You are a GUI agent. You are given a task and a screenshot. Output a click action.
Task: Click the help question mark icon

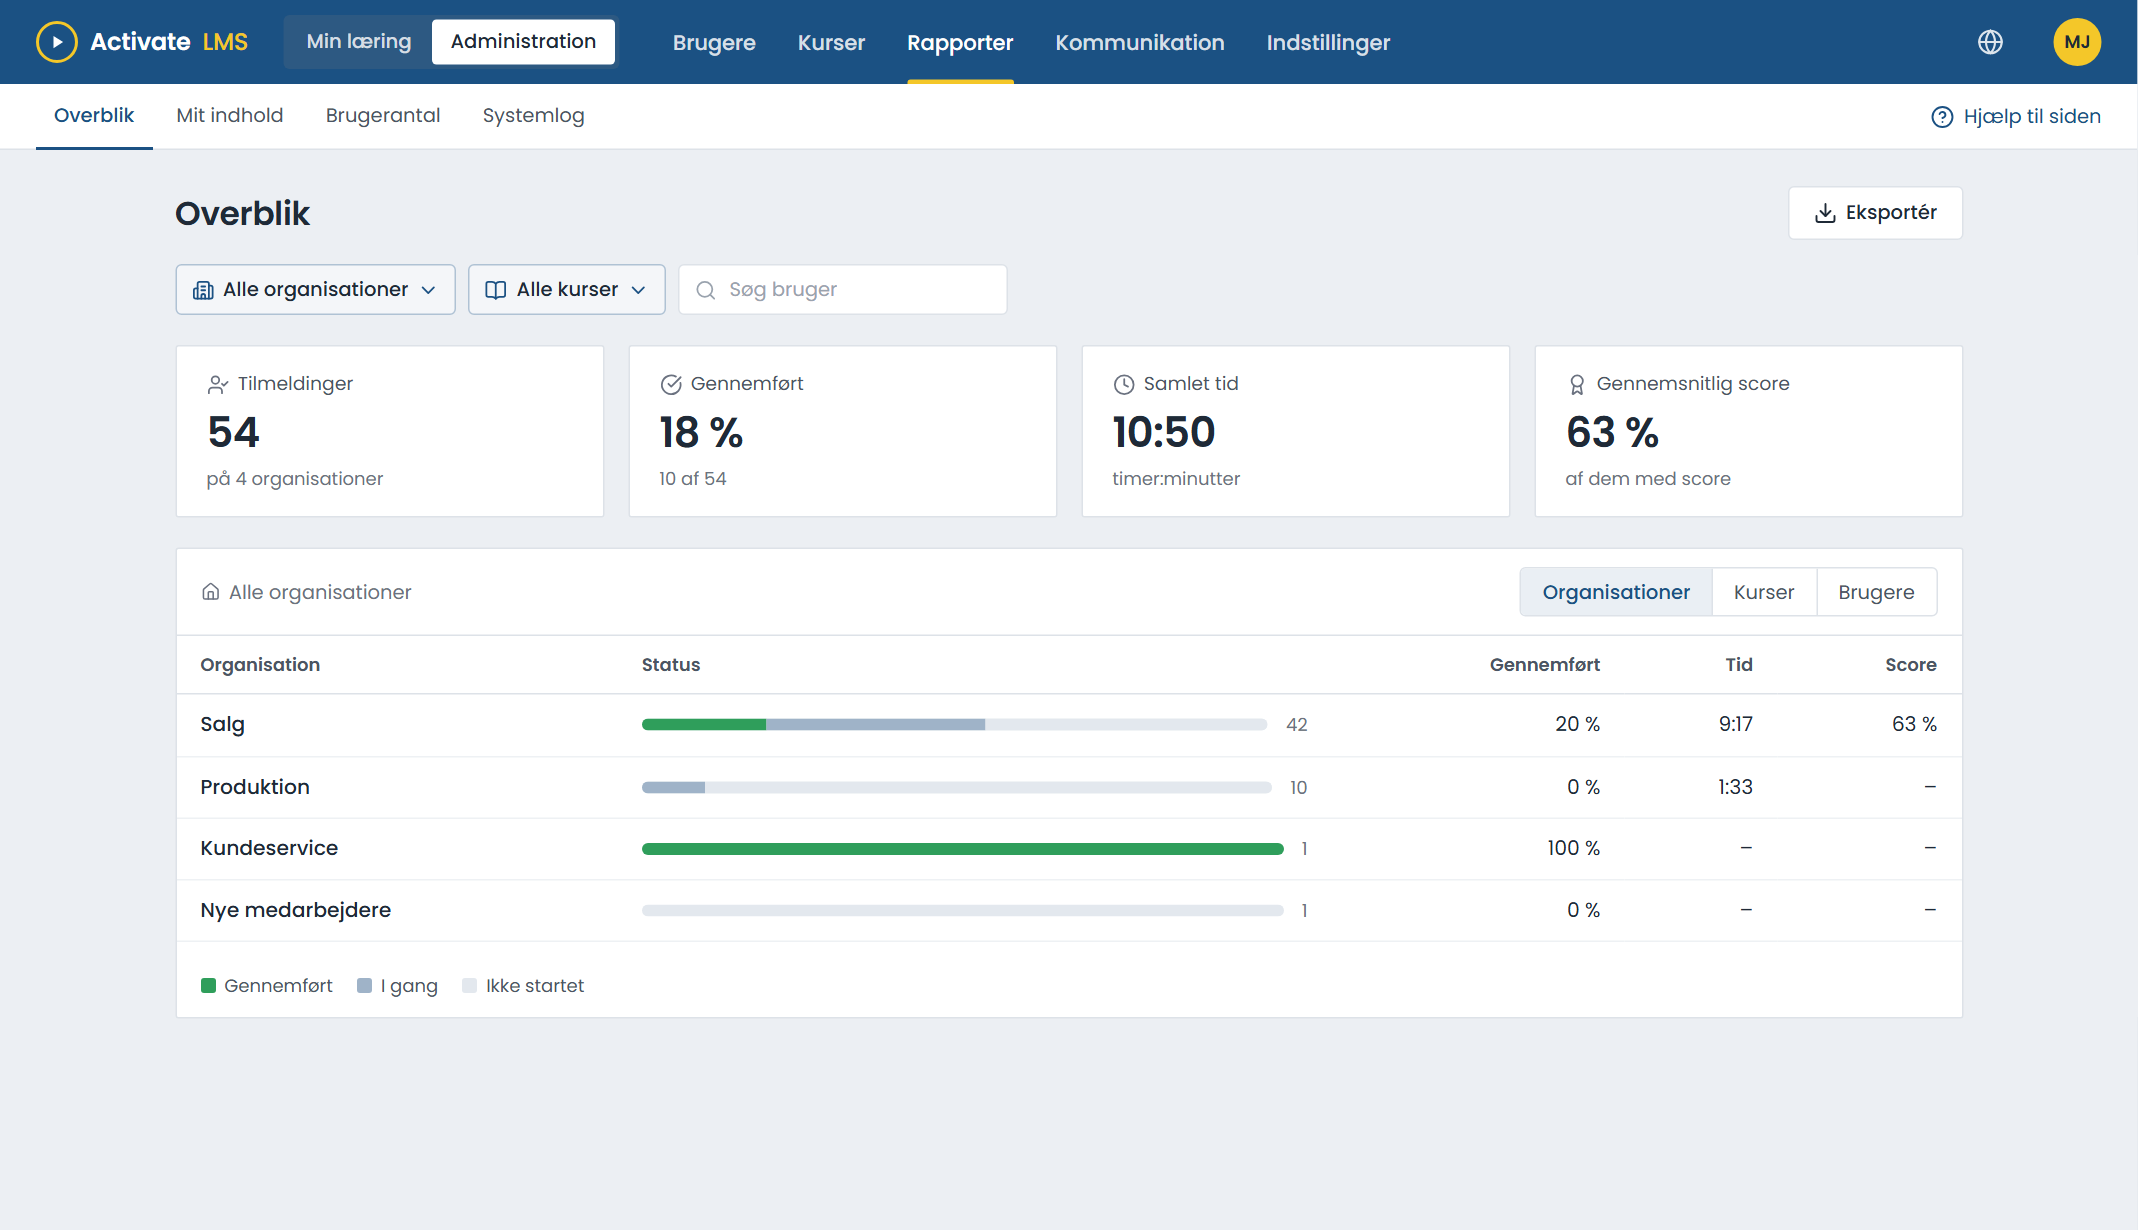(x=1942, y=117)
